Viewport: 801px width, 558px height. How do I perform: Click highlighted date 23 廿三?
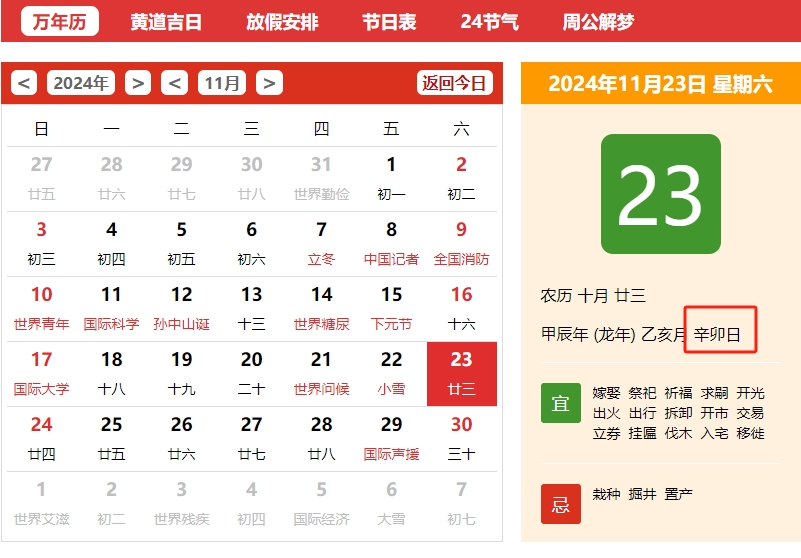[462, 374]
